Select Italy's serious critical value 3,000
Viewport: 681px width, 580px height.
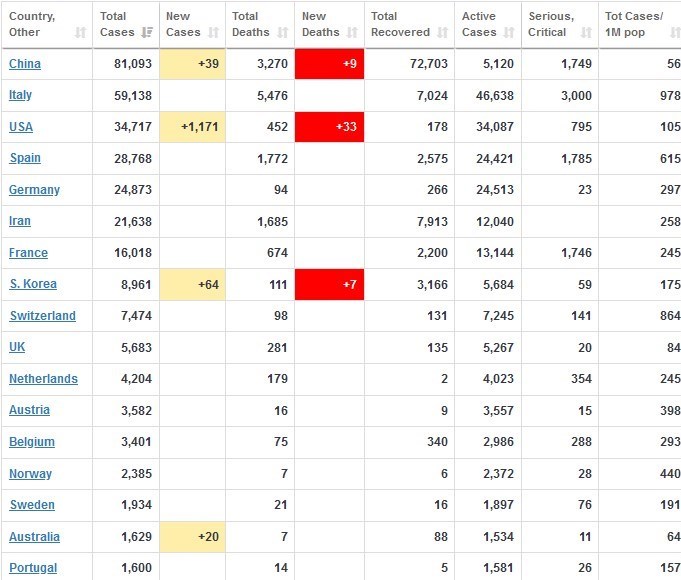[x=576, y=96]
